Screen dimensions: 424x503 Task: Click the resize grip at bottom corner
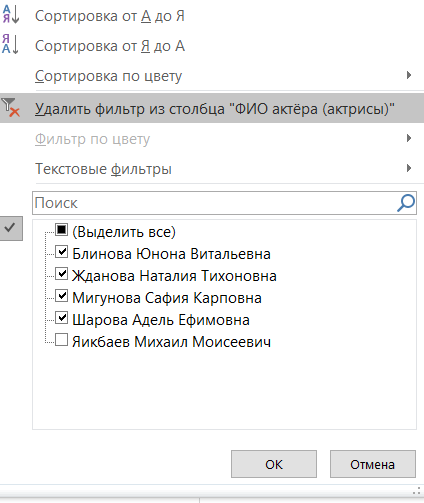click(x=417, y=491)
